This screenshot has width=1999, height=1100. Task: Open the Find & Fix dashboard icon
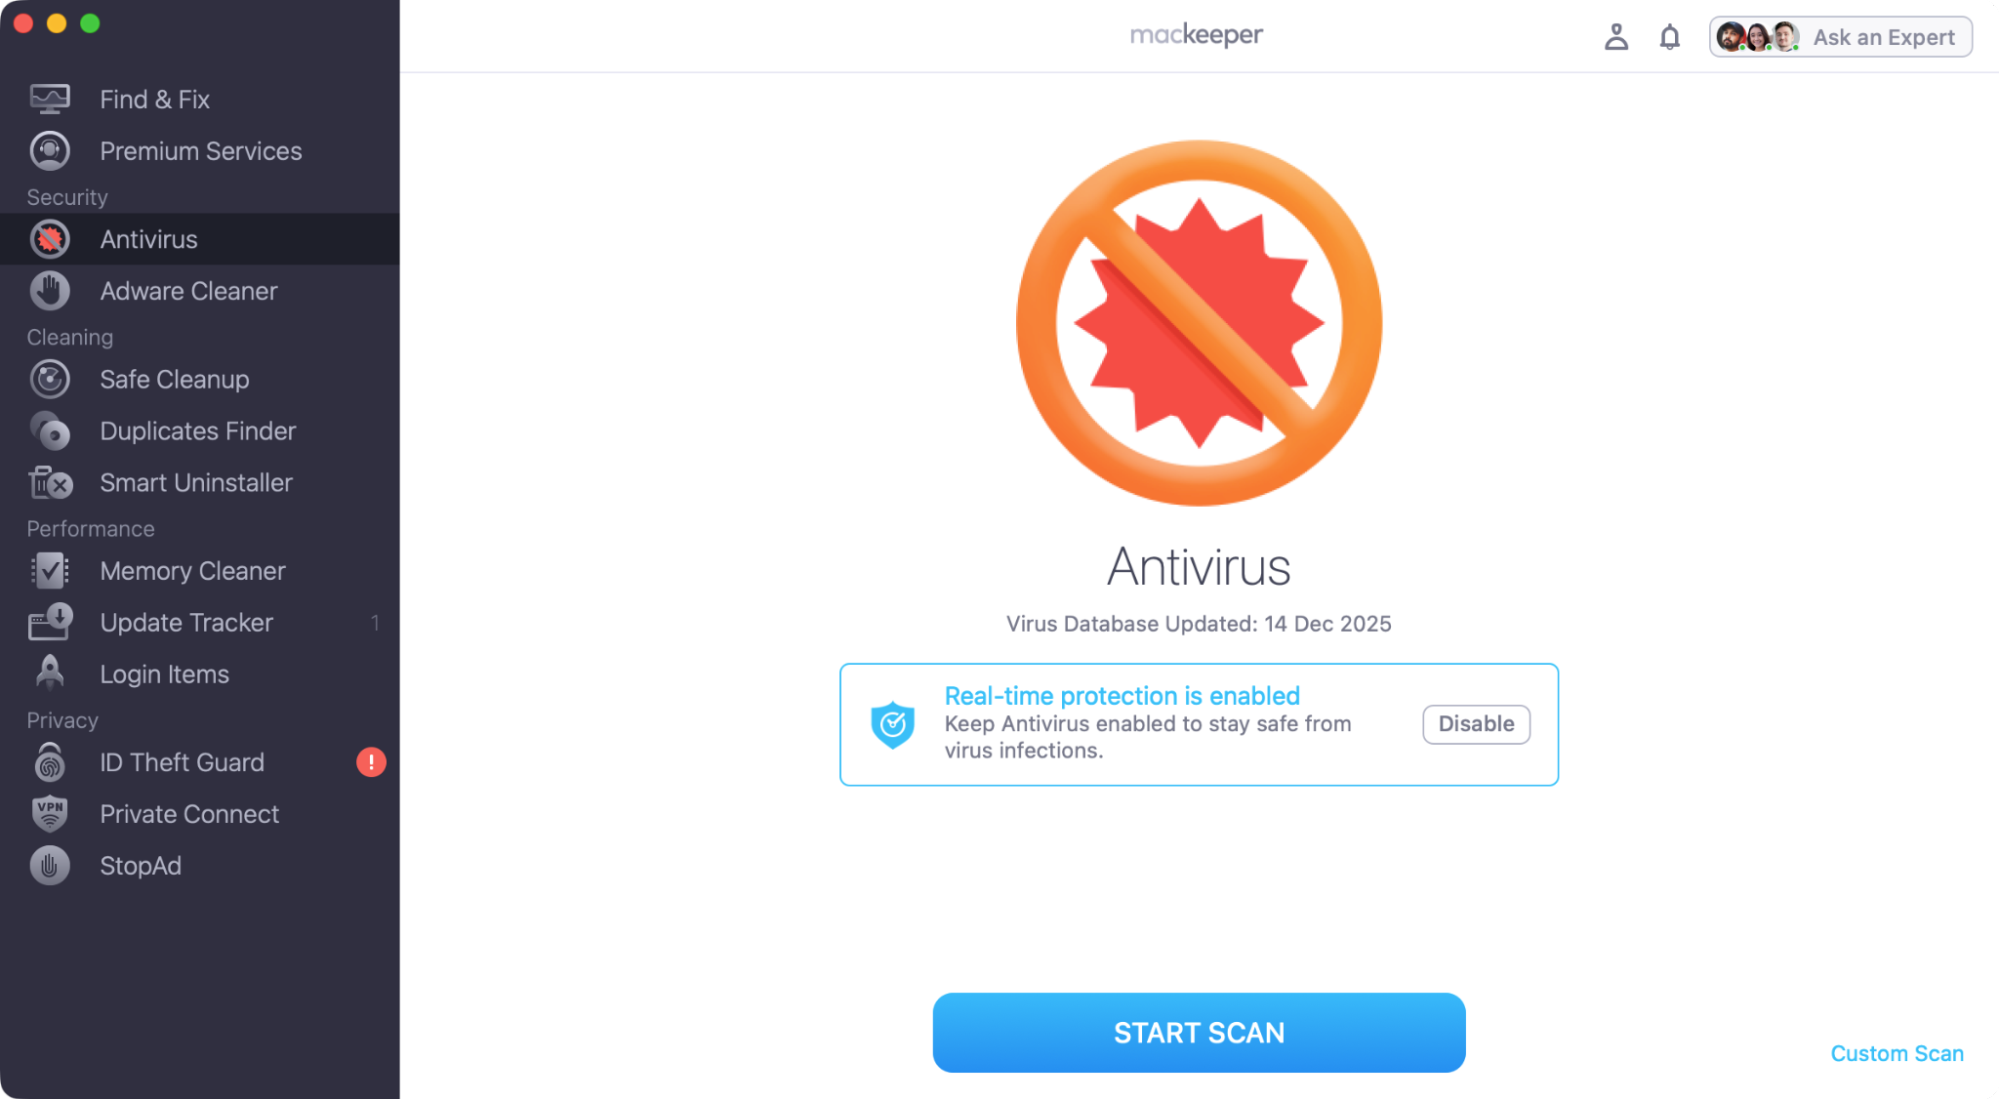[x=48, y=98]
